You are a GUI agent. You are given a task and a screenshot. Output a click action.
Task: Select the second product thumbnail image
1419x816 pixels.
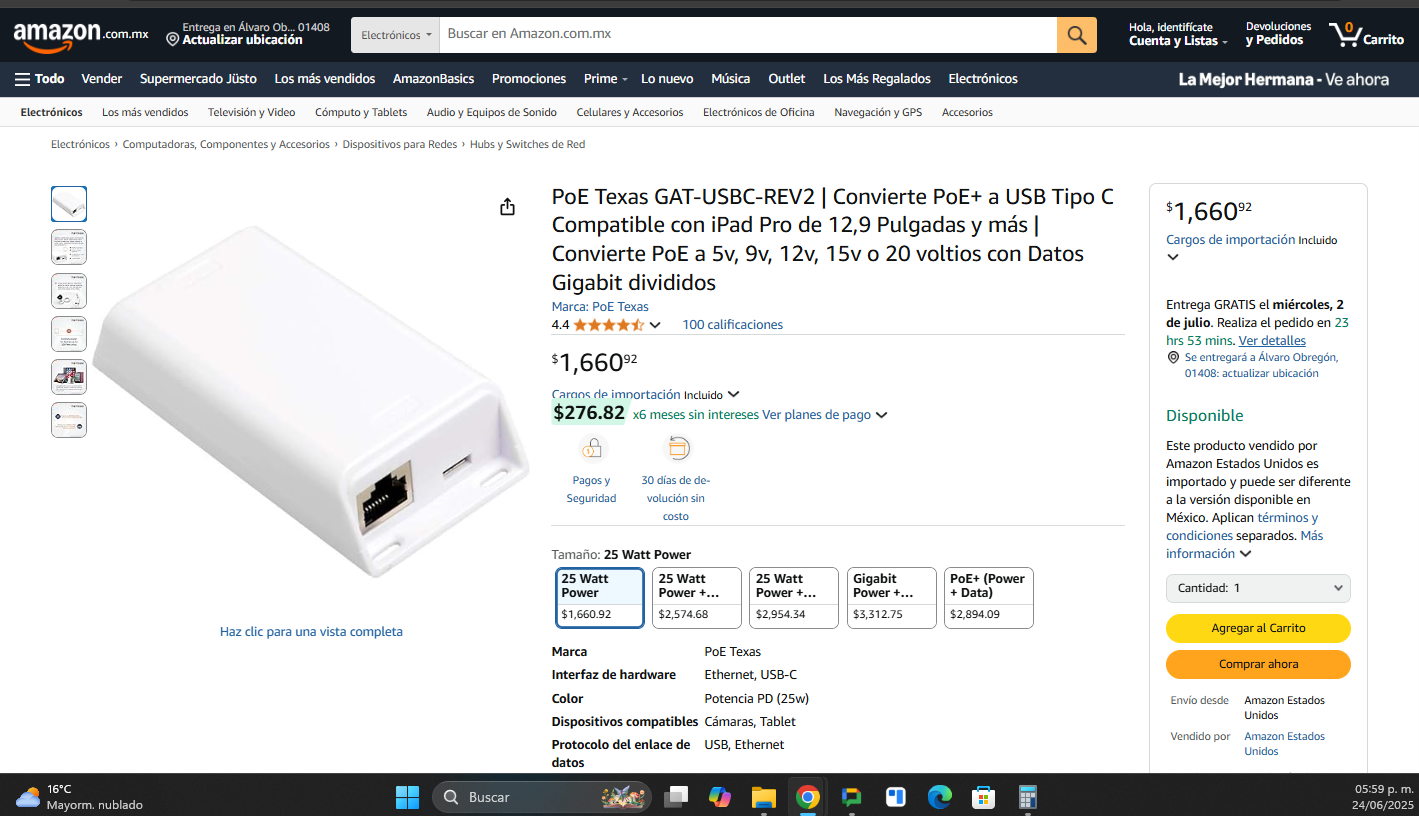pyautogui.click(x=69, y=247)
